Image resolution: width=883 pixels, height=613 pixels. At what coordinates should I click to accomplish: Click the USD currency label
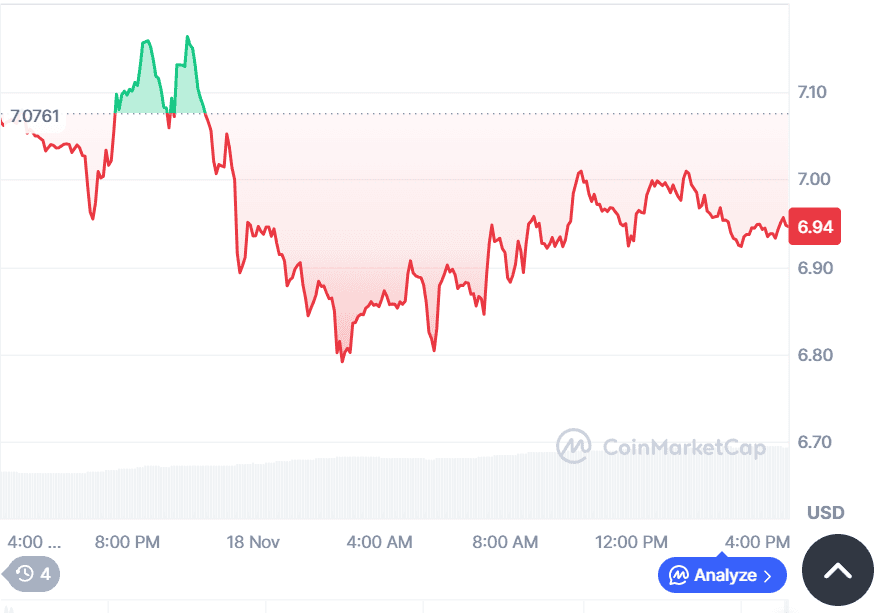[826, 513]
